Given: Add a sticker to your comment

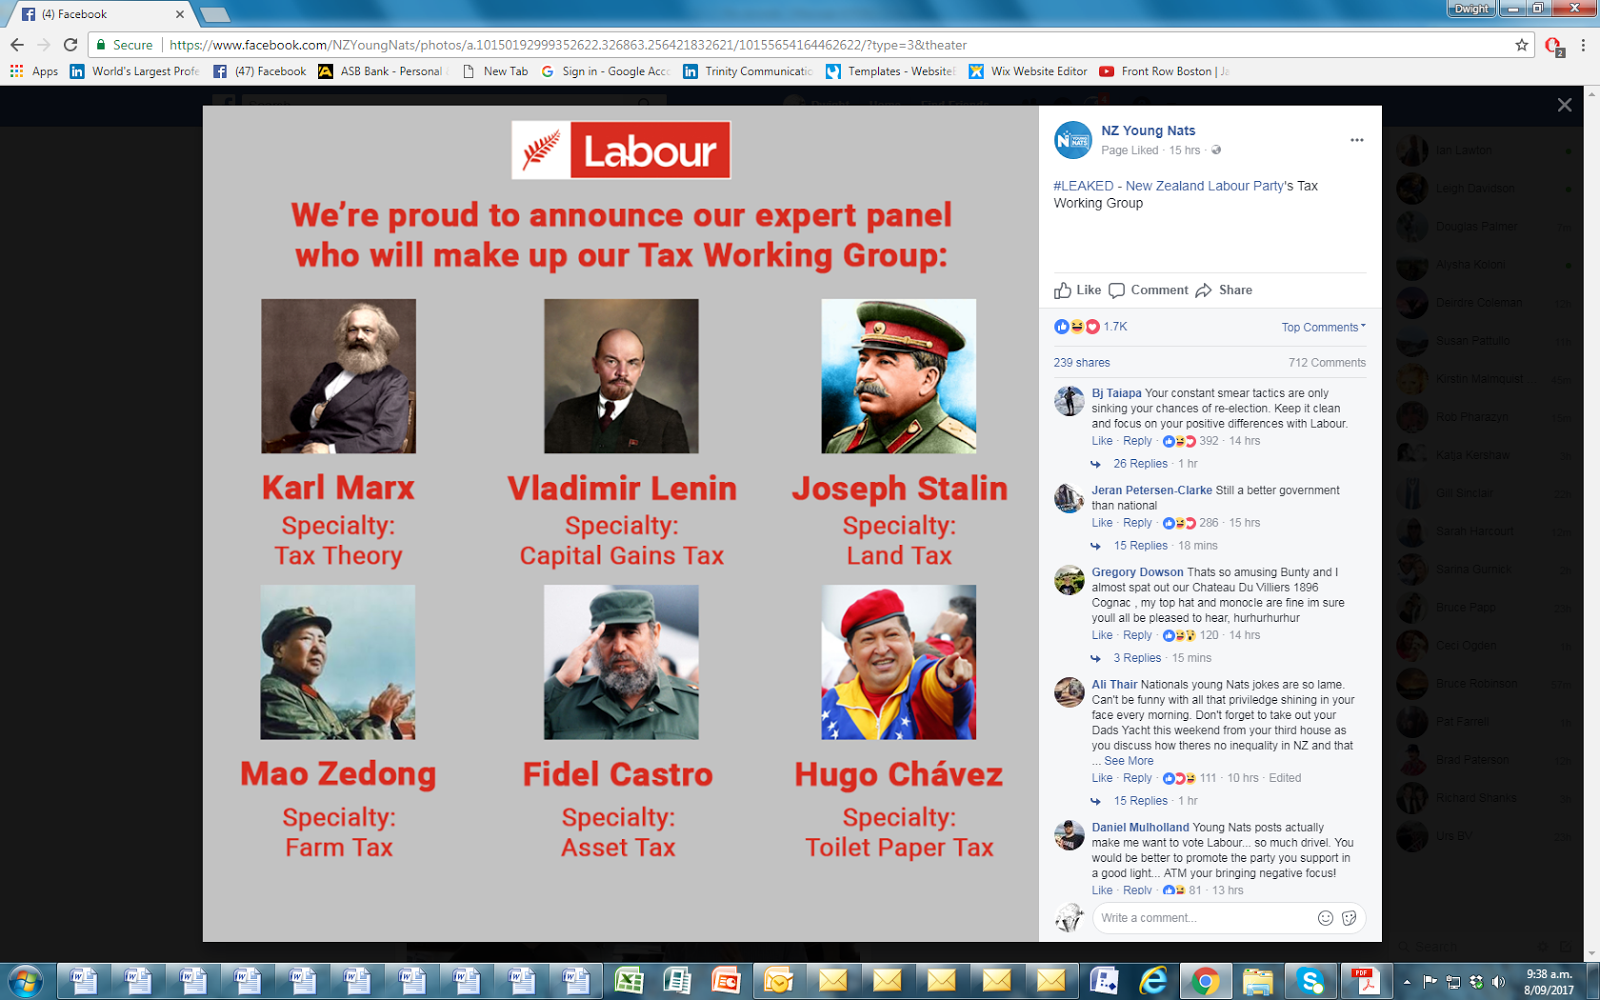Looking at the screenshot, I should coord(1349,918).
